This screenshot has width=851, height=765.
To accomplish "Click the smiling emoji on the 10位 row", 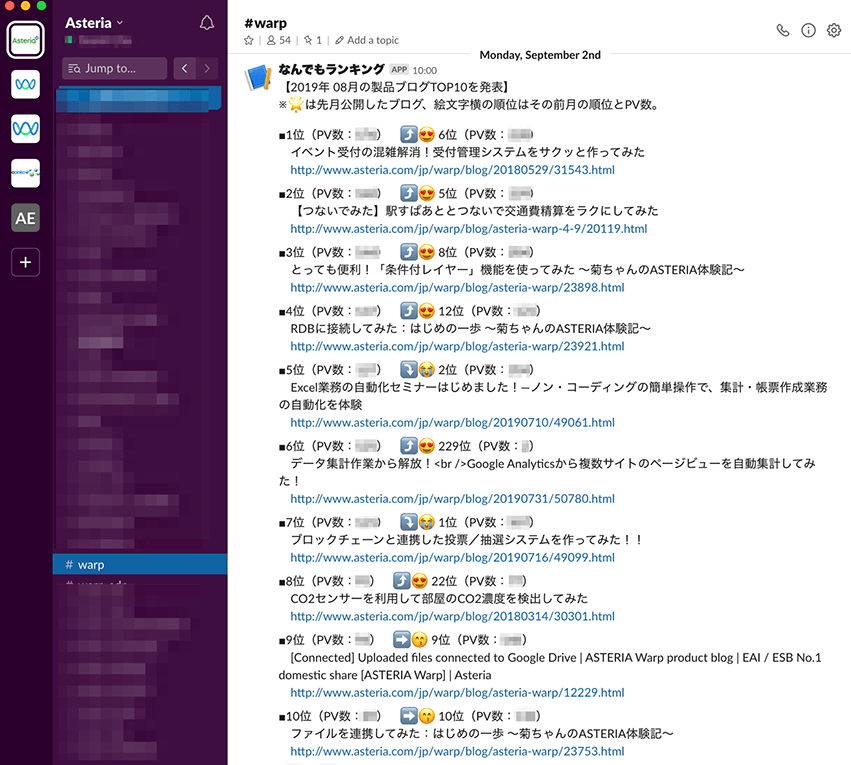I will pyautogui.click(x=427, y=716).
